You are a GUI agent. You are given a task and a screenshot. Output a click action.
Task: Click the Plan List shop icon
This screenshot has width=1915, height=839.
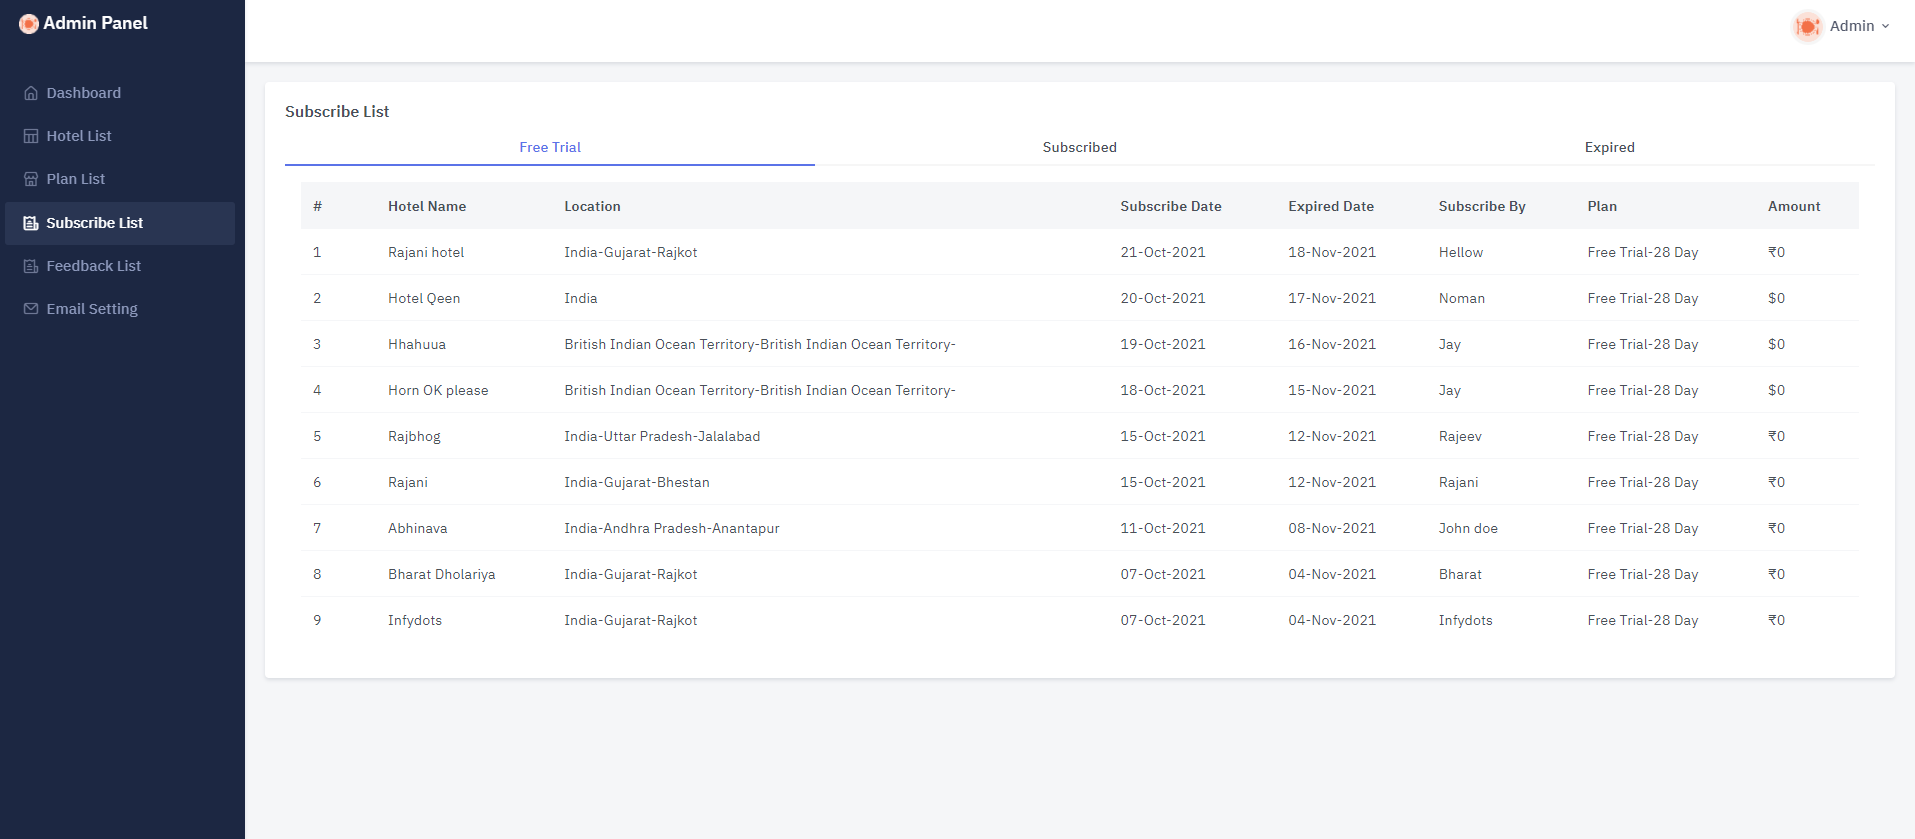click(x=31, y=179)
